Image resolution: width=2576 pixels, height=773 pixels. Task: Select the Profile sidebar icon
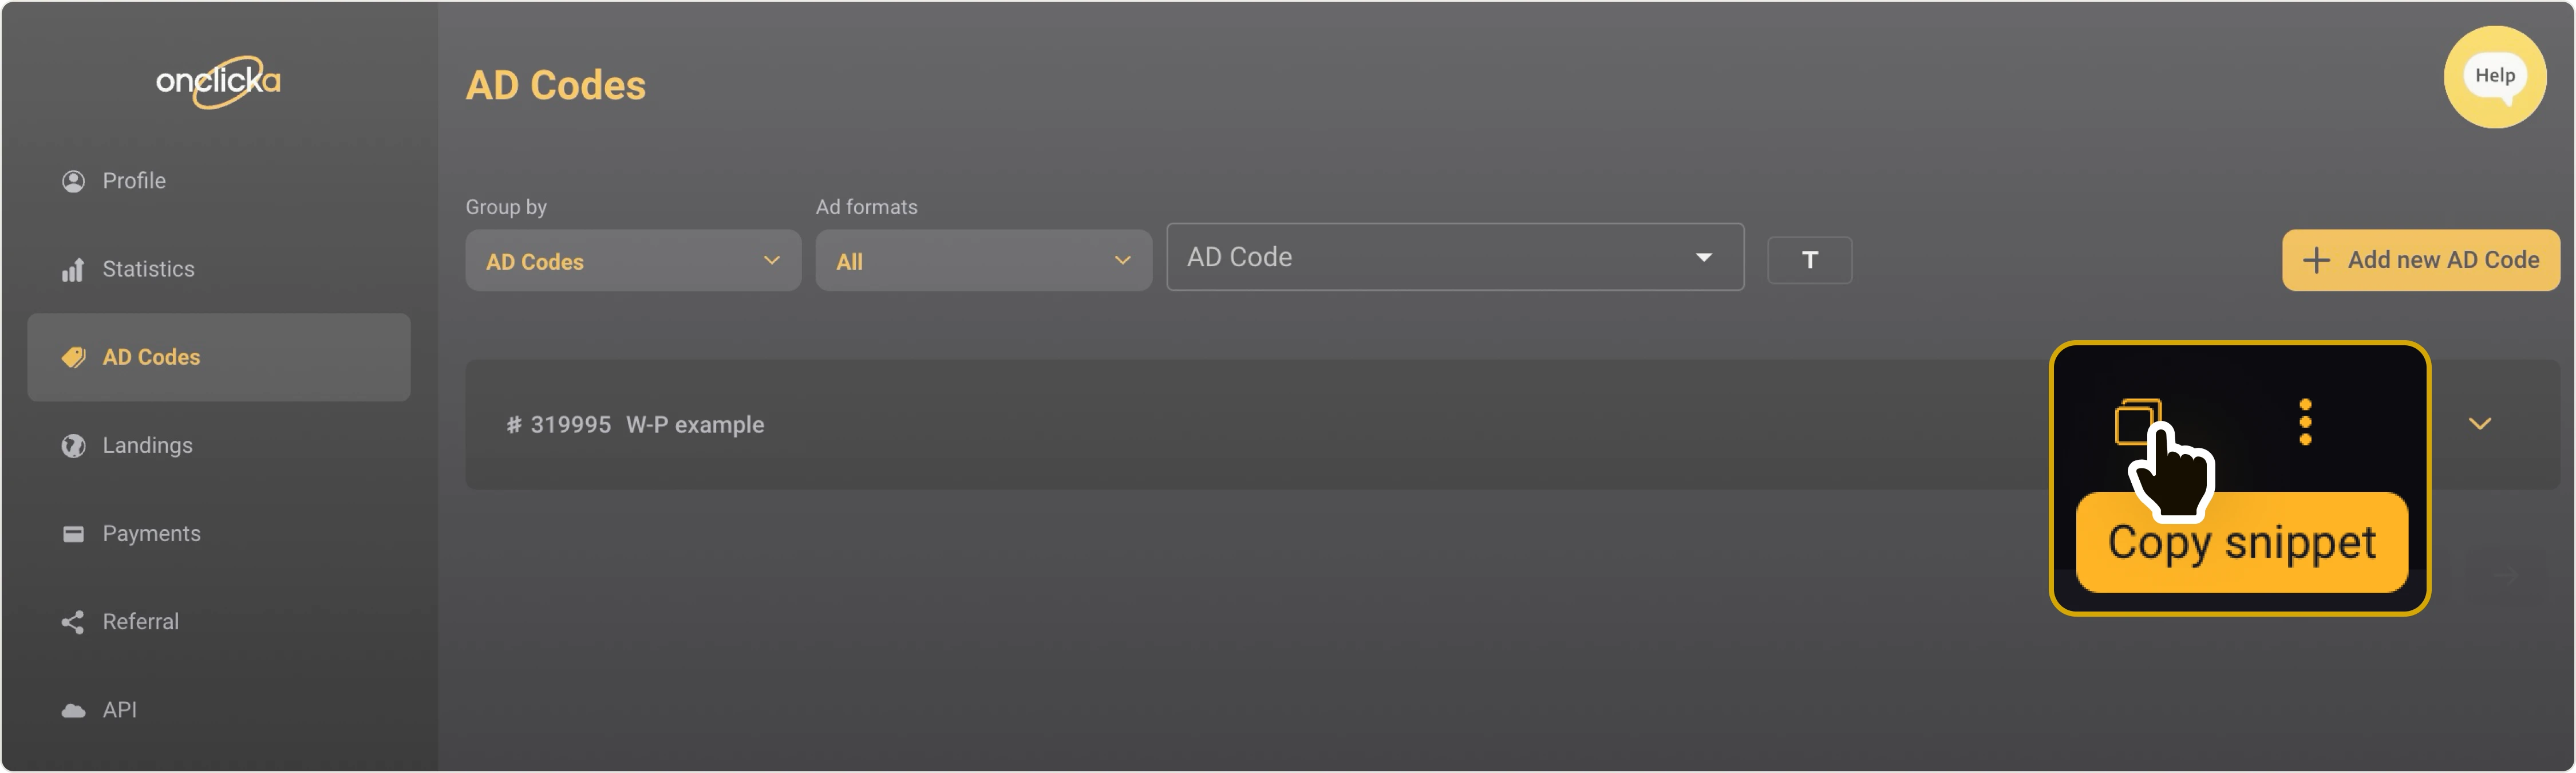coord(73,181)
